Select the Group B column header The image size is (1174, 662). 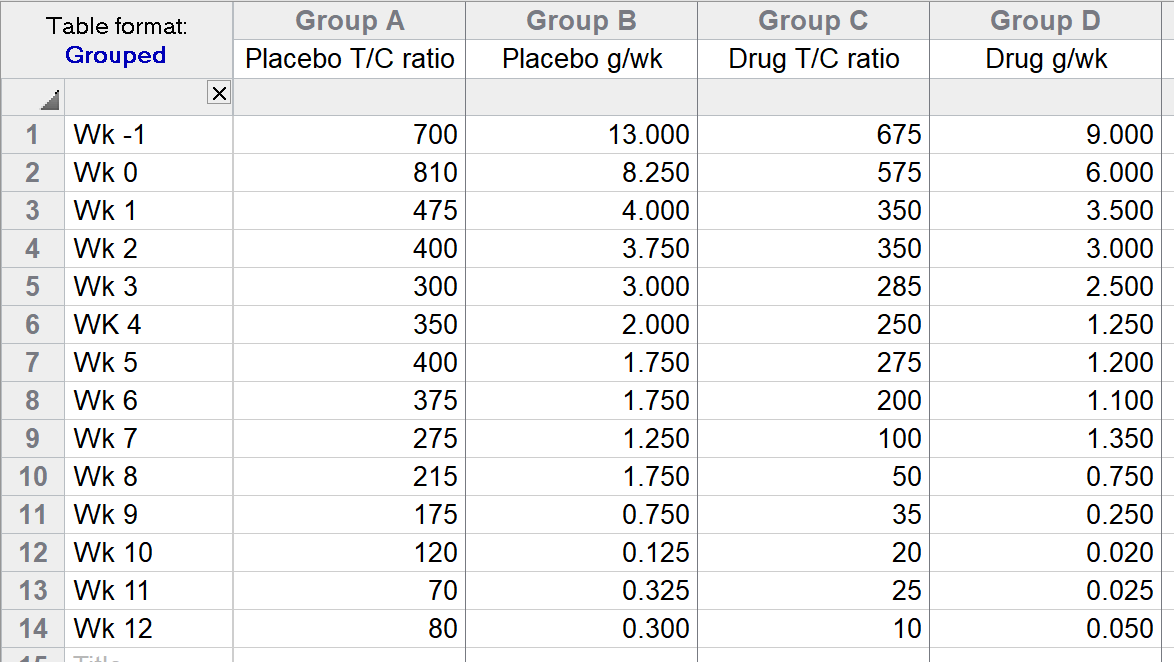tap(580, 21)
